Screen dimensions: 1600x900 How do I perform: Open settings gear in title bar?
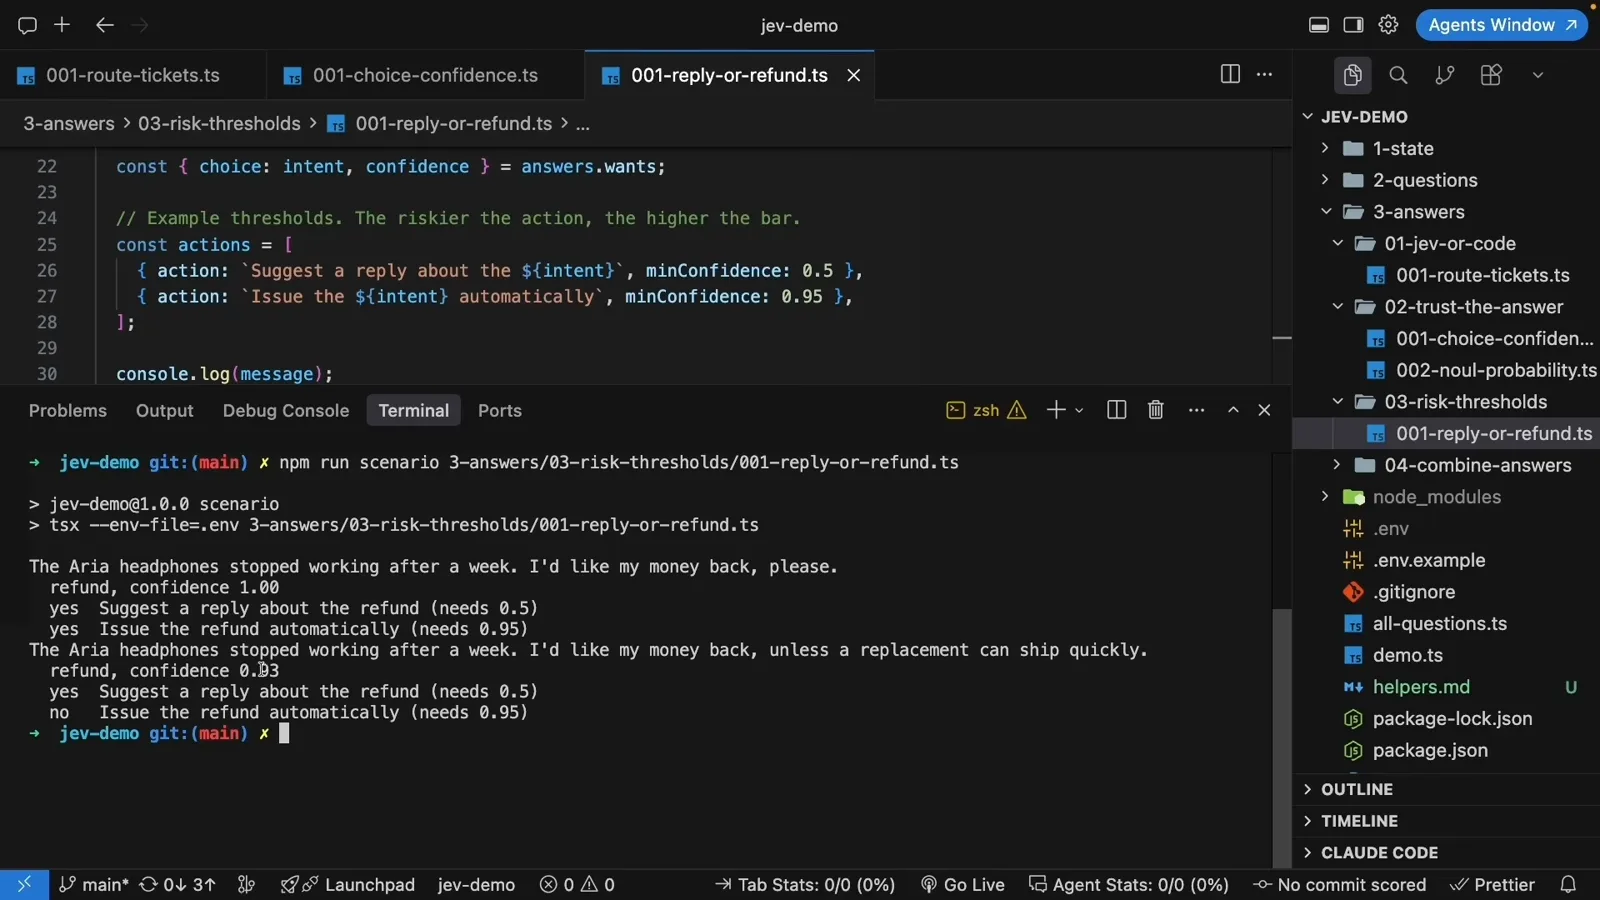tap(1388, 25)
